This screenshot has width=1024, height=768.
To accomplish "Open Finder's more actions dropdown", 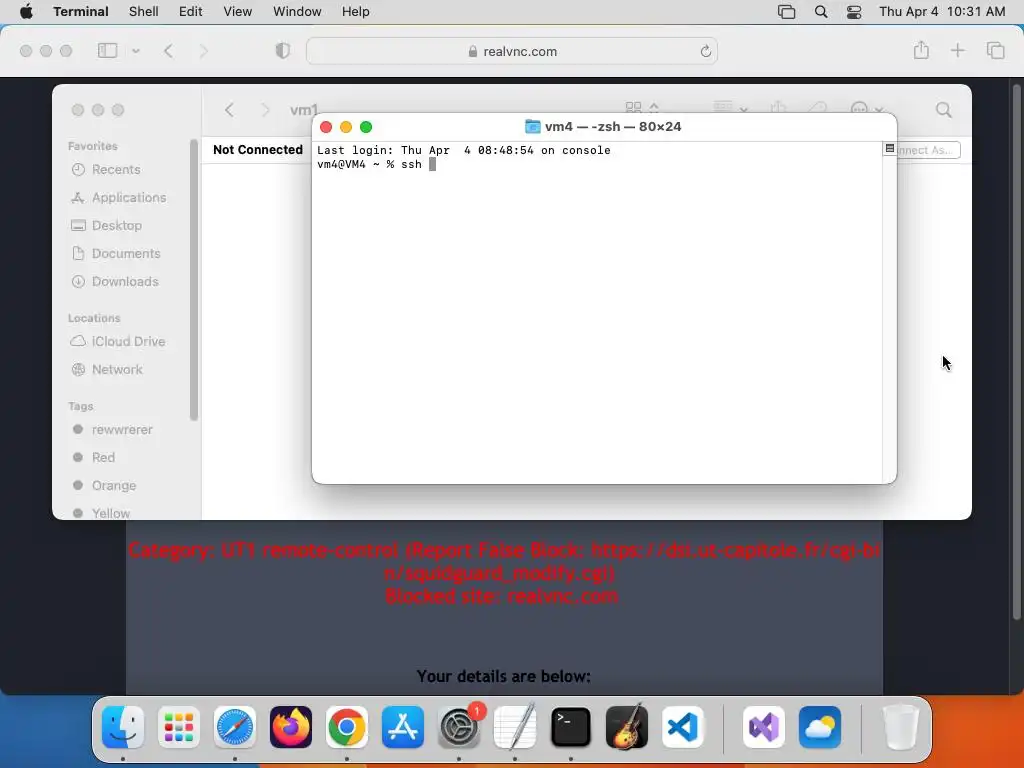I will tap(867, 108).
